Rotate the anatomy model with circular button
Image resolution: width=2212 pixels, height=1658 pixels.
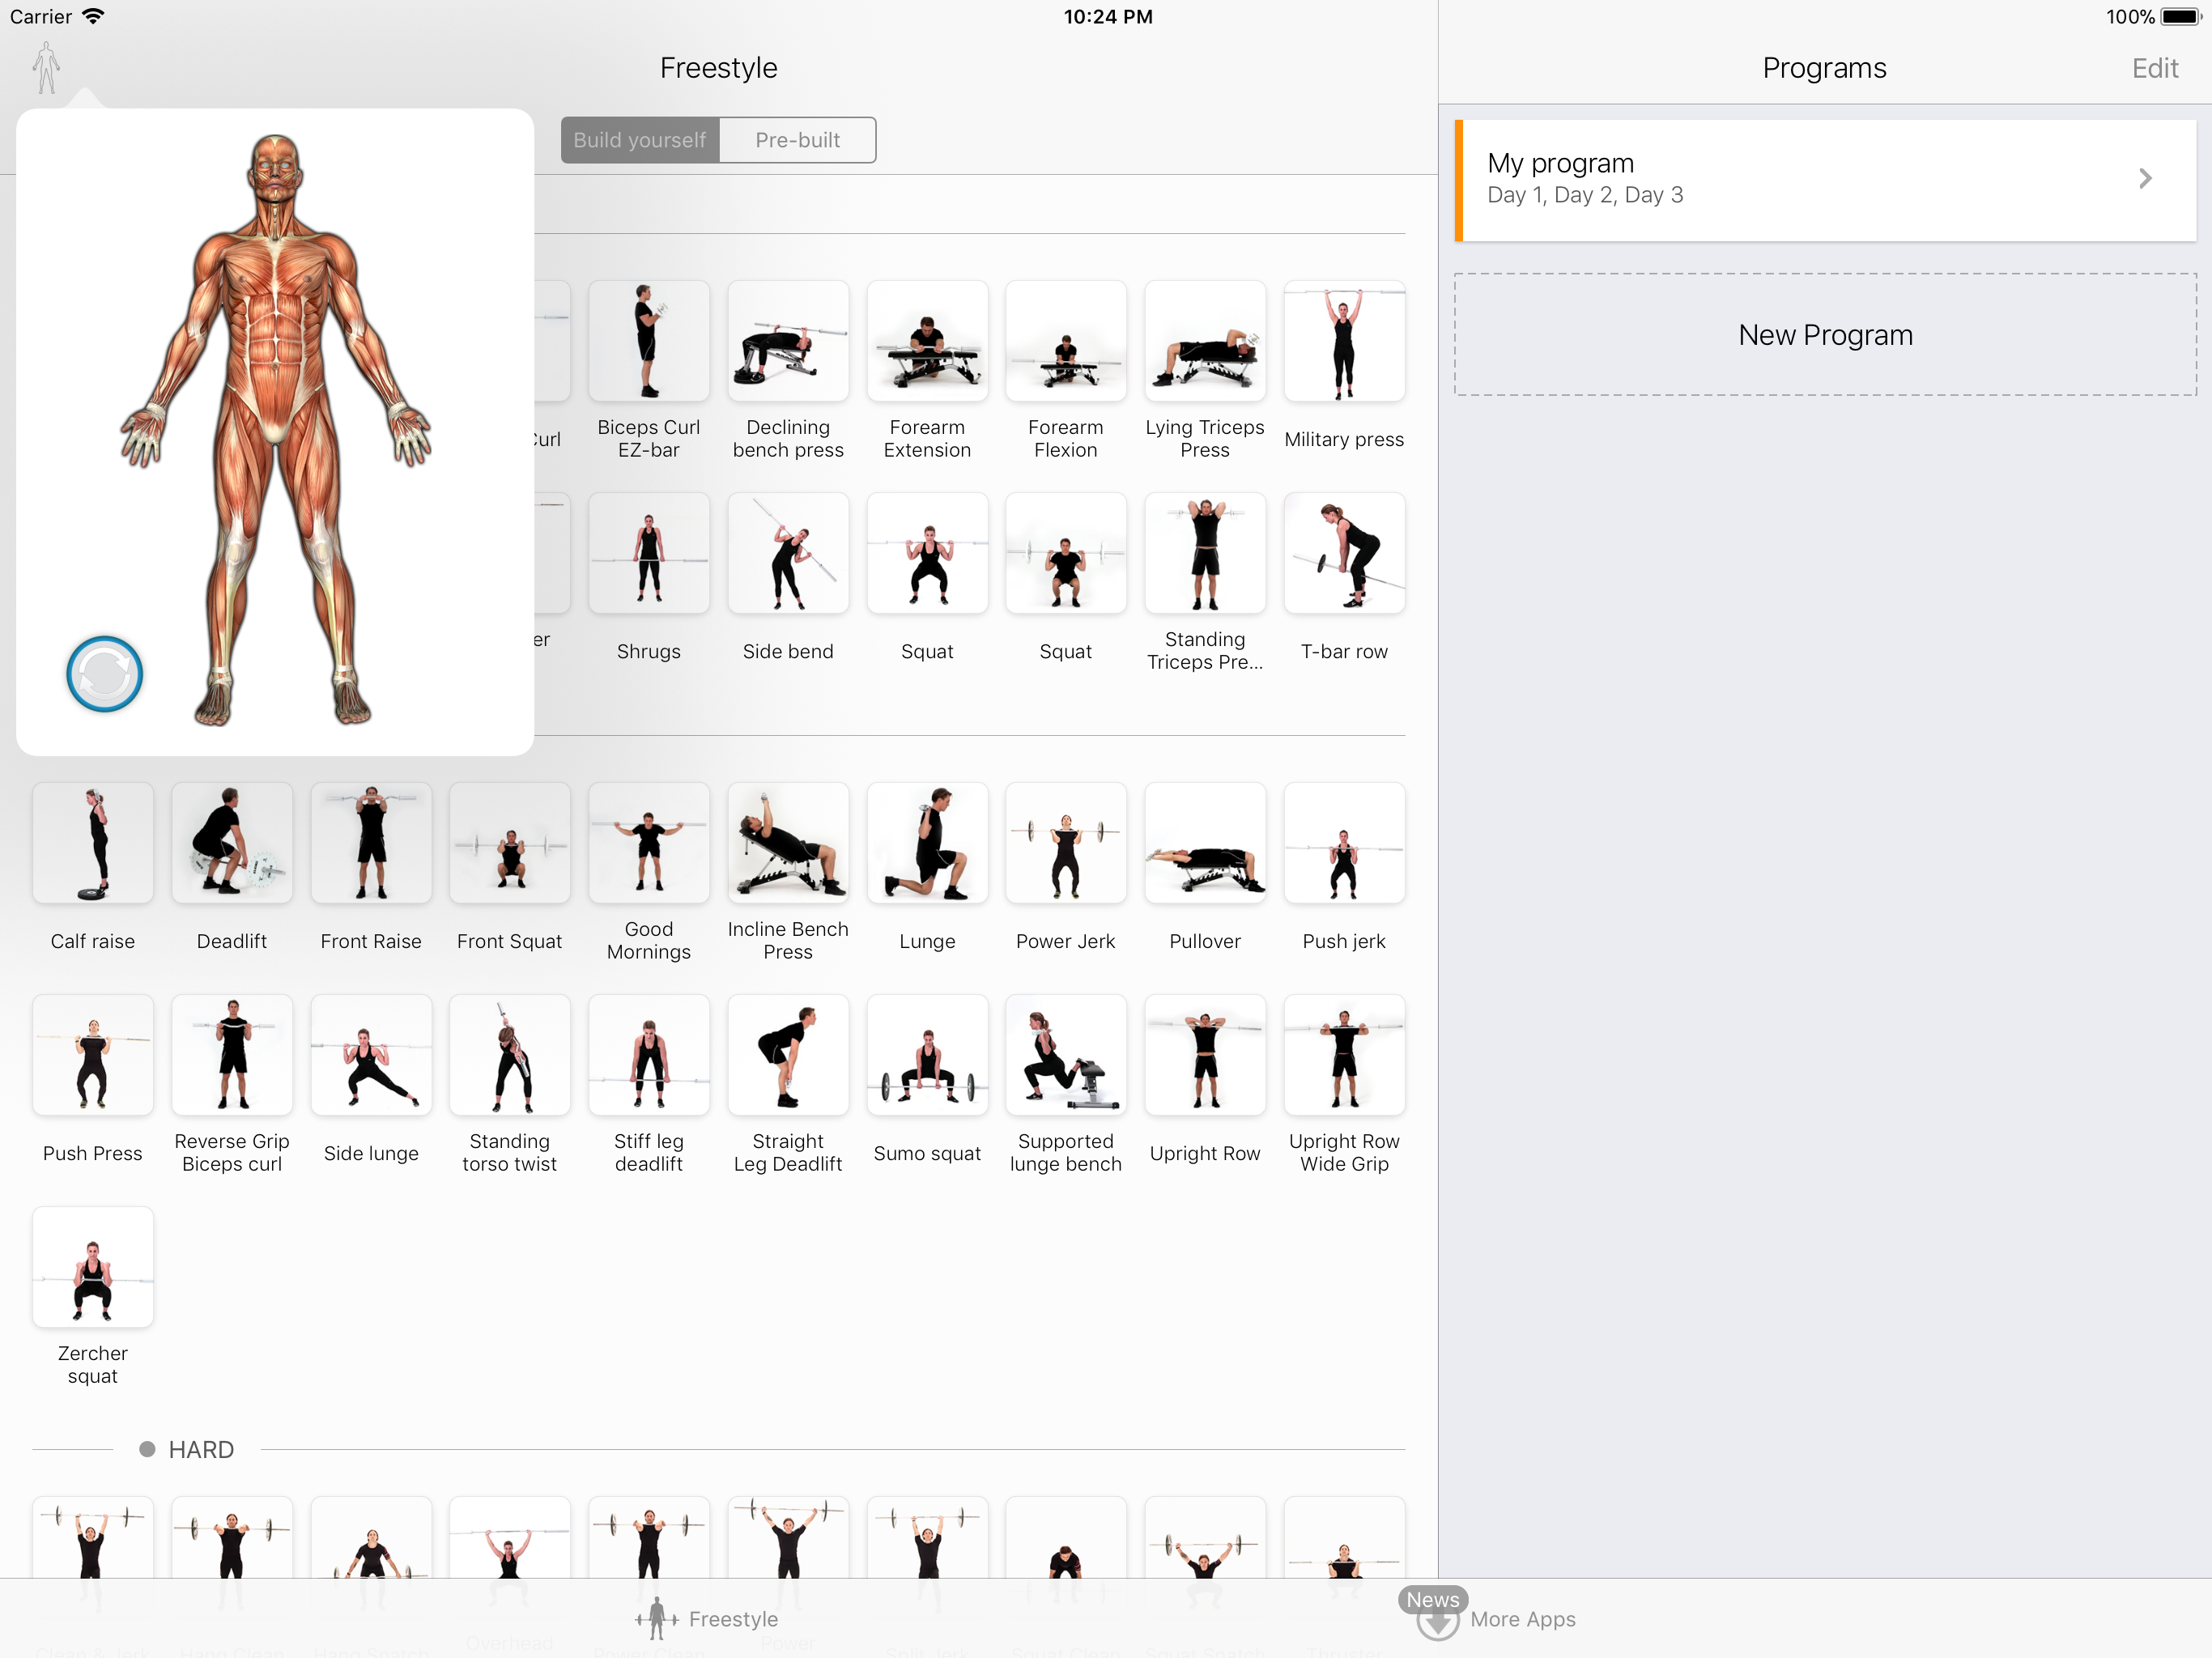tap(104, 674)
